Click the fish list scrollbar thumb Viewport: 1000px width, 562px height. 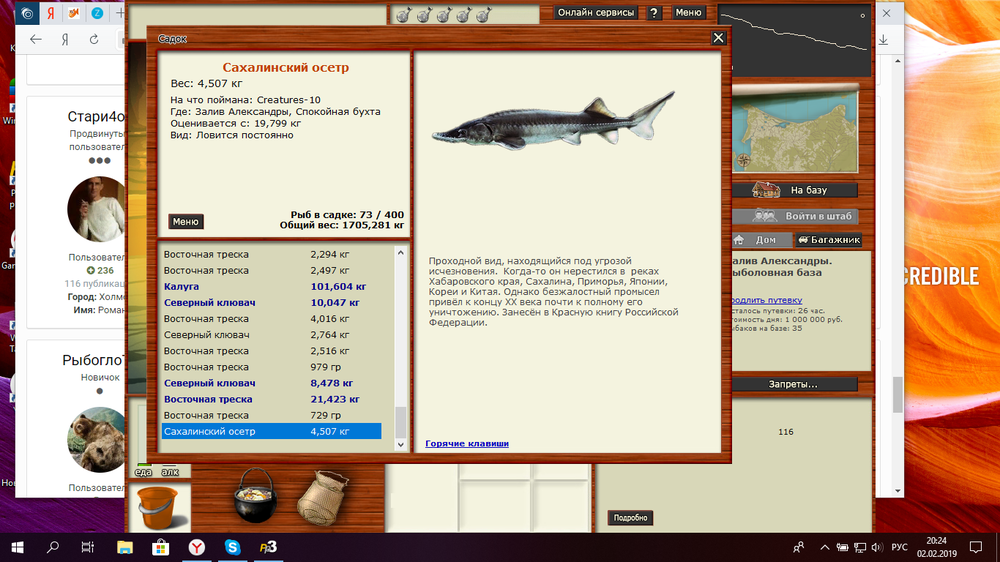401,421
